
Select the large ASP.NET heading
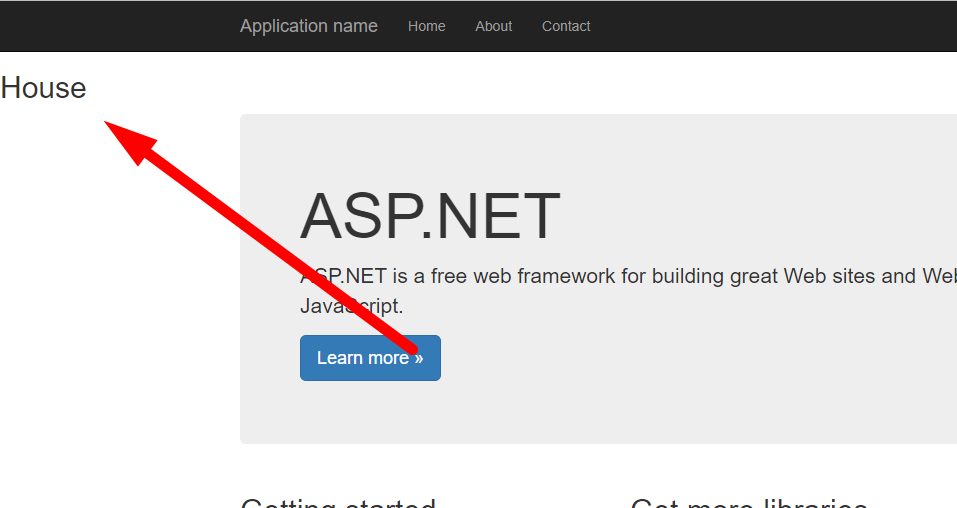430,216
